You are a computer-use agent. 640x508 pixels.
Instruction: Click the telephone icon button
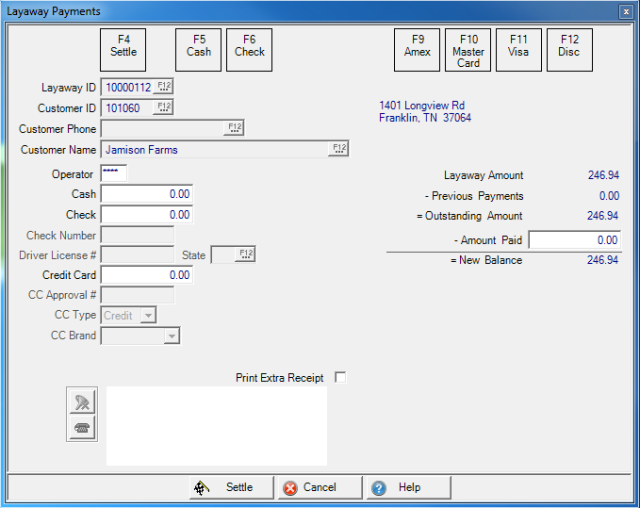[x=81, y=428]
